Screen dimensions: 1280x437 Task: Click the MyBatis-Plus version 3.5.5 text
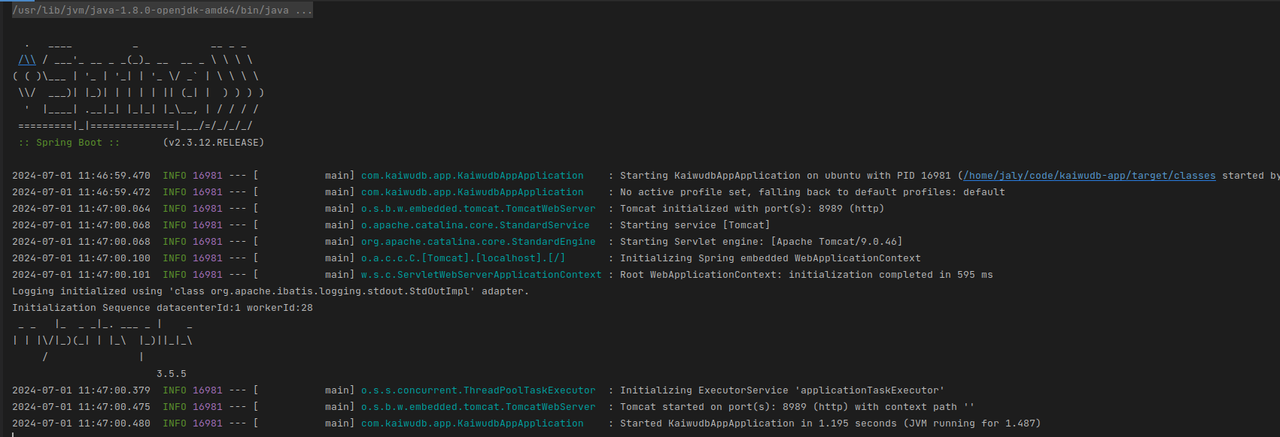(173, 373)
